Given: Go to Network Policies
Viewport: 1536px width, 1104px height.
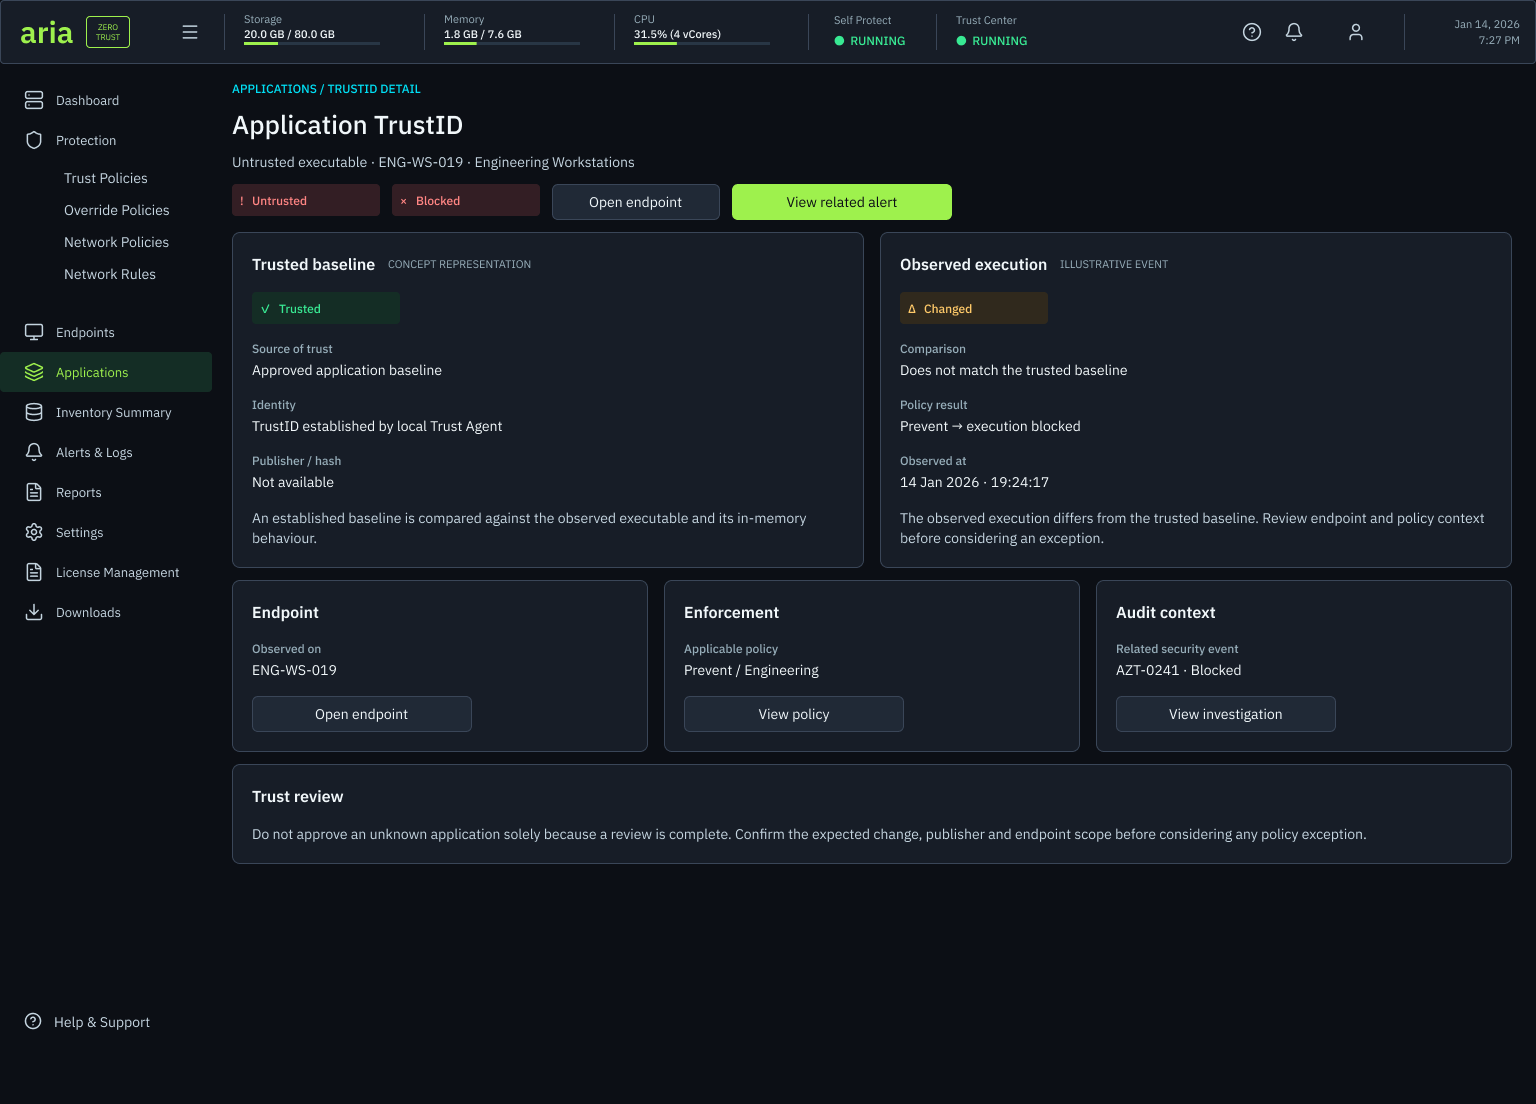Looking at the screenshot, I should 116,242.
